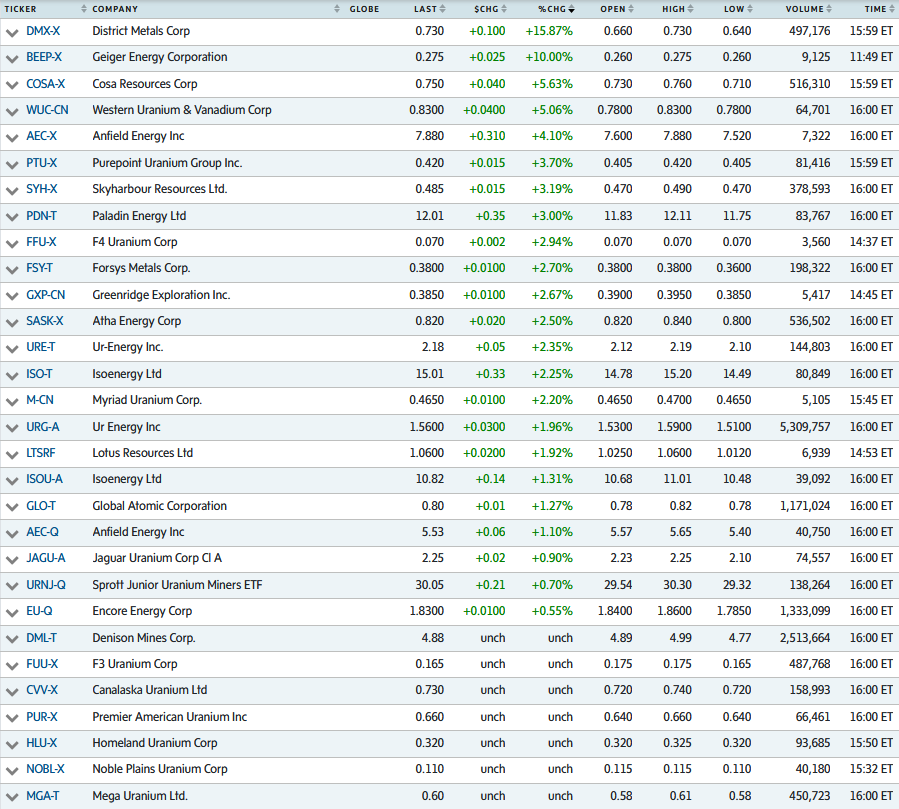Expand the ISOU-A row chevron
The image size is (899, 809).
click(x=11, y=480)
